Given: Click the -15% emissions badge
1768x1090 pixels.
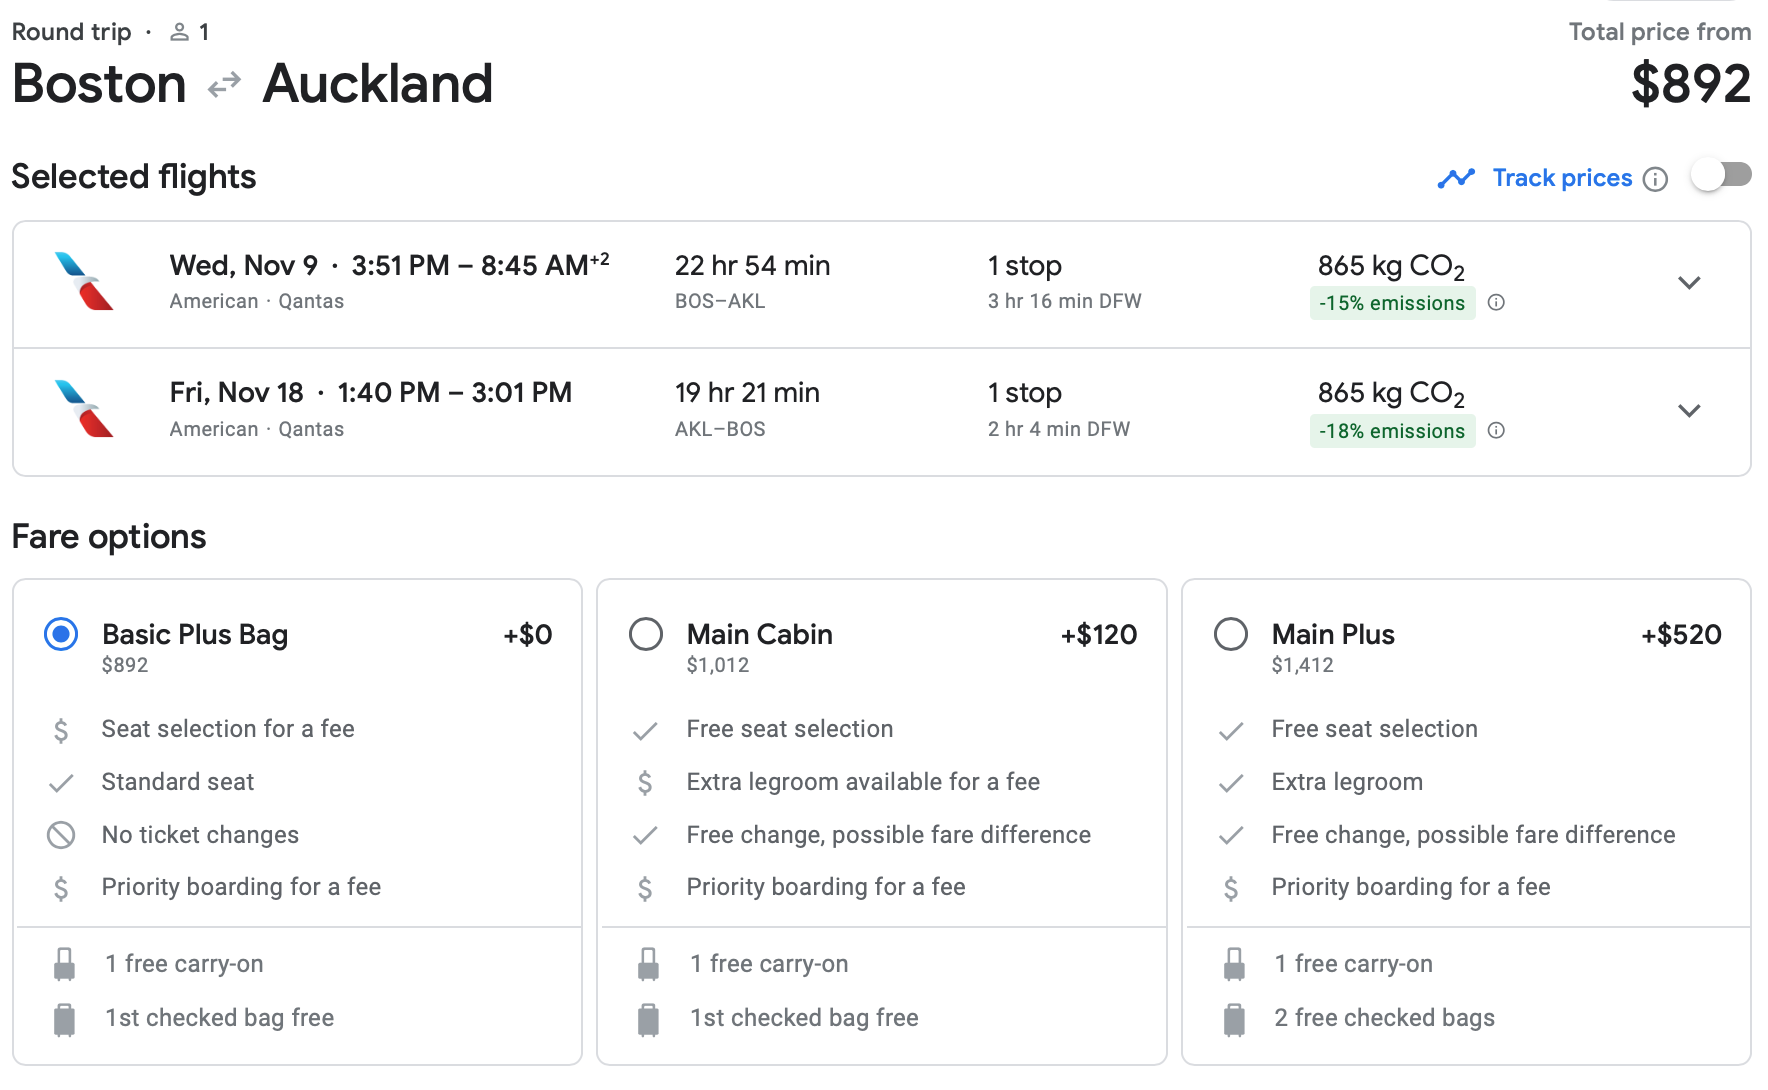Looking at the screenshot, I should click(1391, 303).
